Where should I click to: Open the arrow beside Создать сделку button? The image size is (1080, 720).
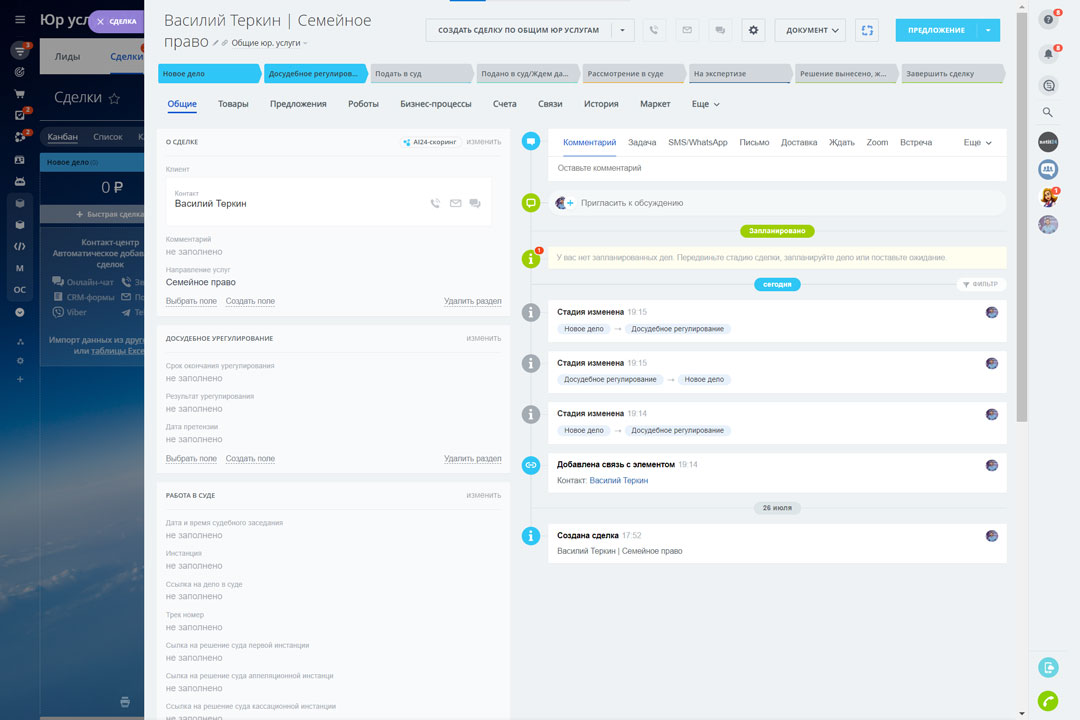623,30
